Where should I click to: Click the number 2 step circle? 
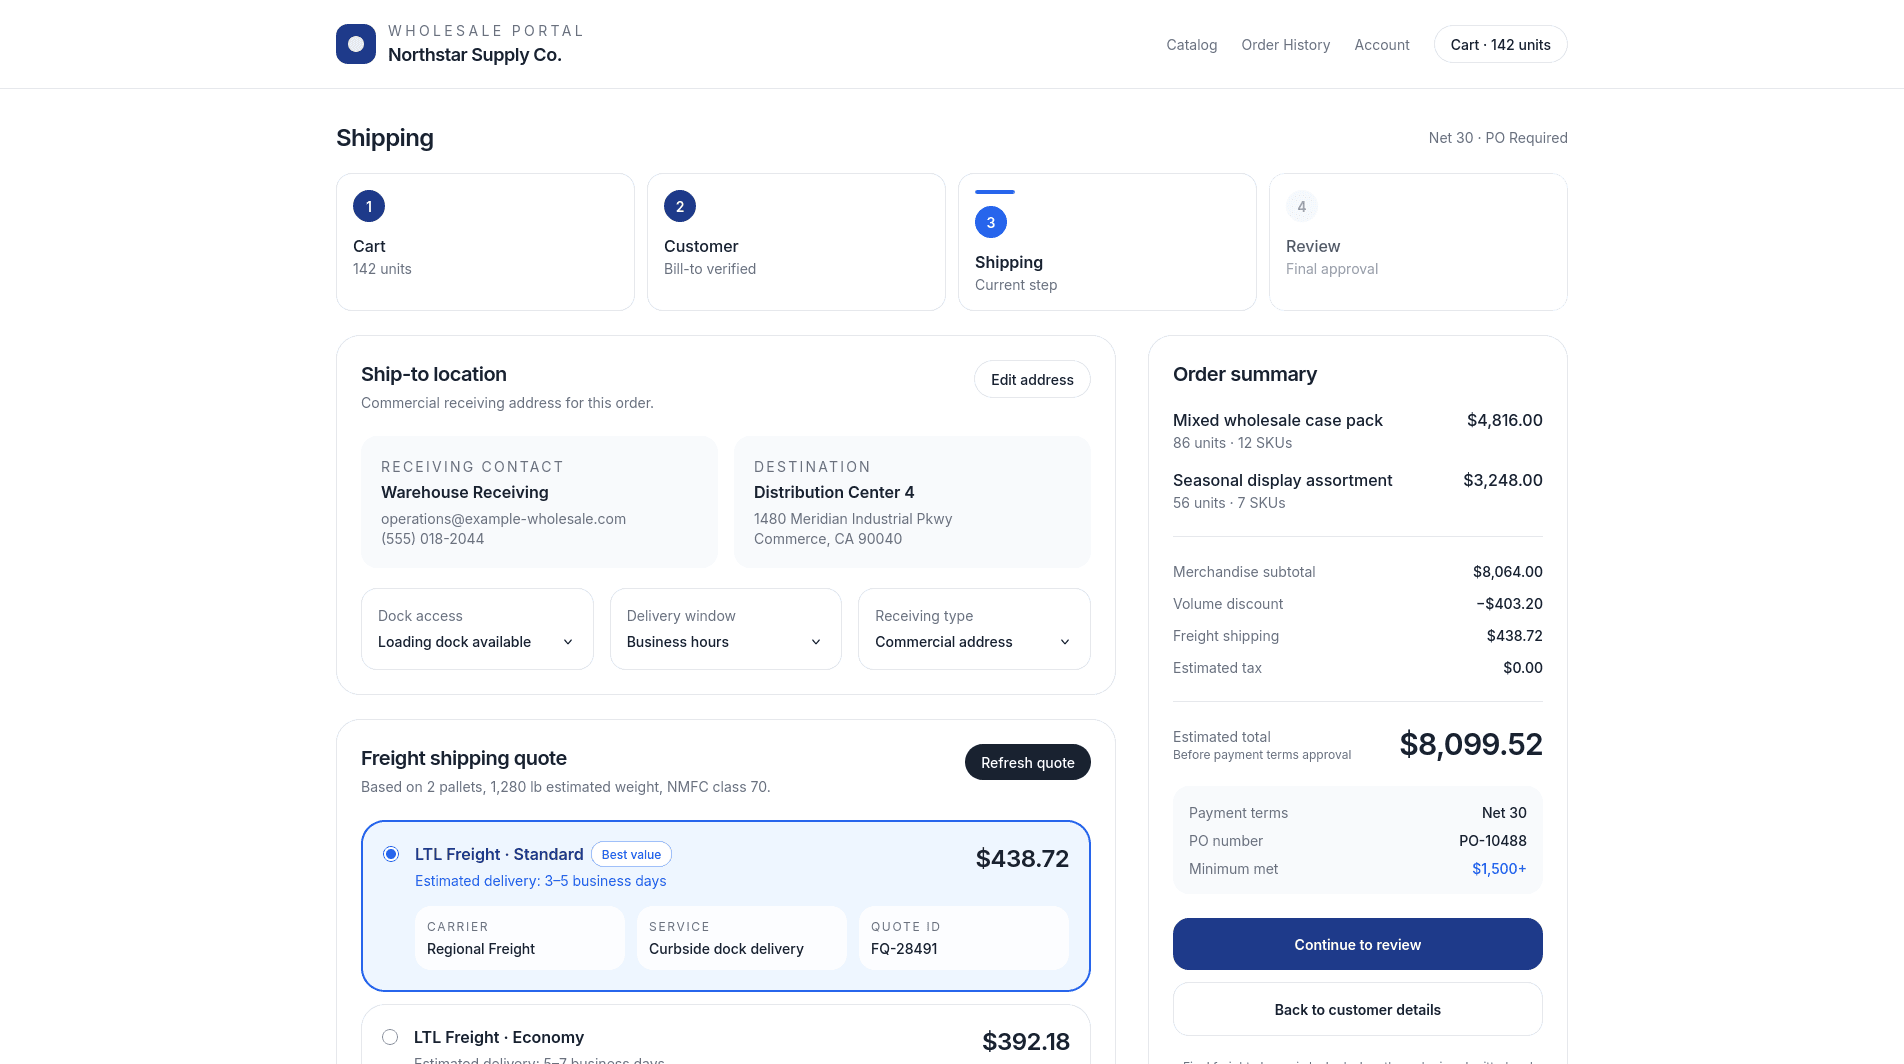tap(680, 206)
